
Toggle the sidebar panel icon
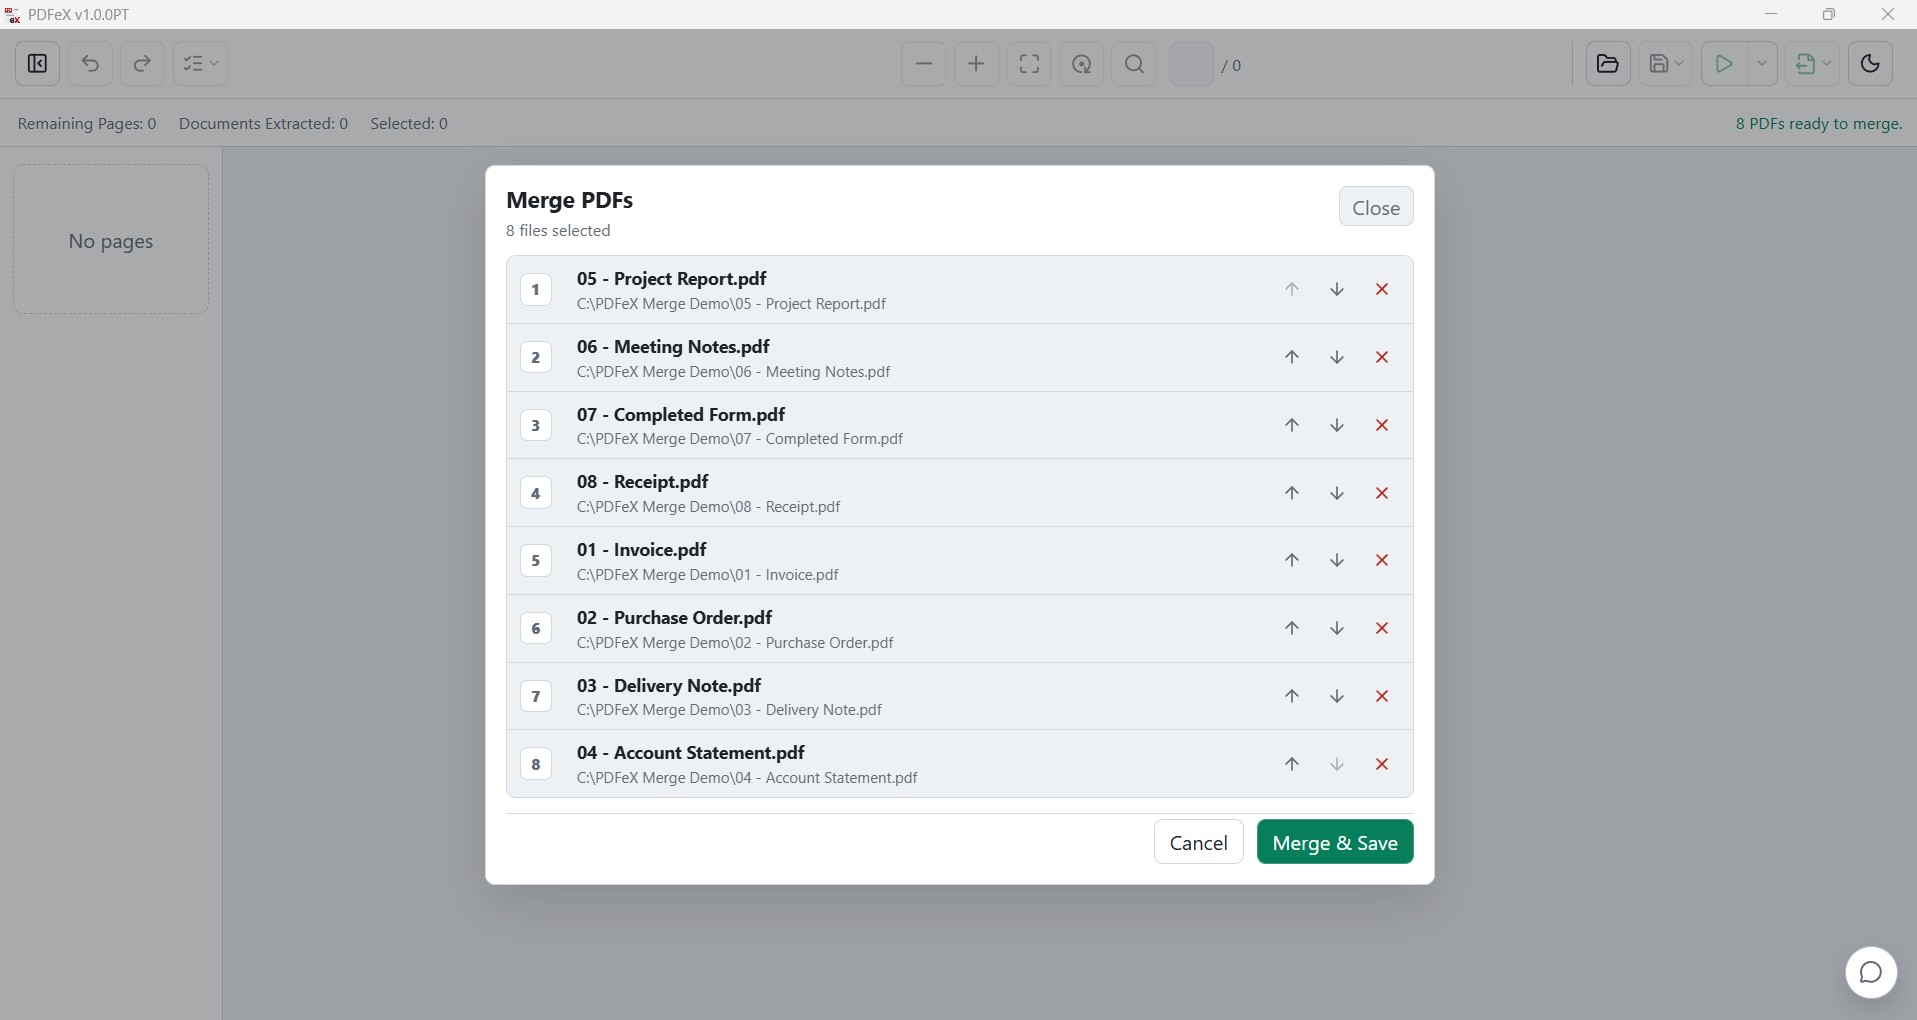(37, 64)
